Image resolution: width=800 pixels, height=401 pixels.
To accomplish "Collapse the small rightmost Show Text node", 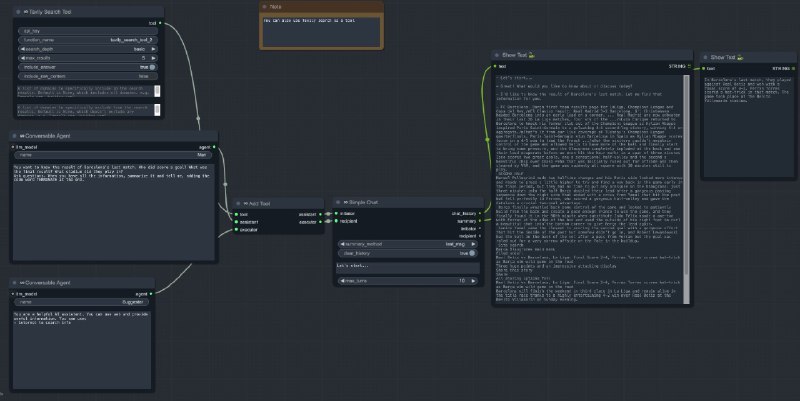I will [x=706, y=58].
